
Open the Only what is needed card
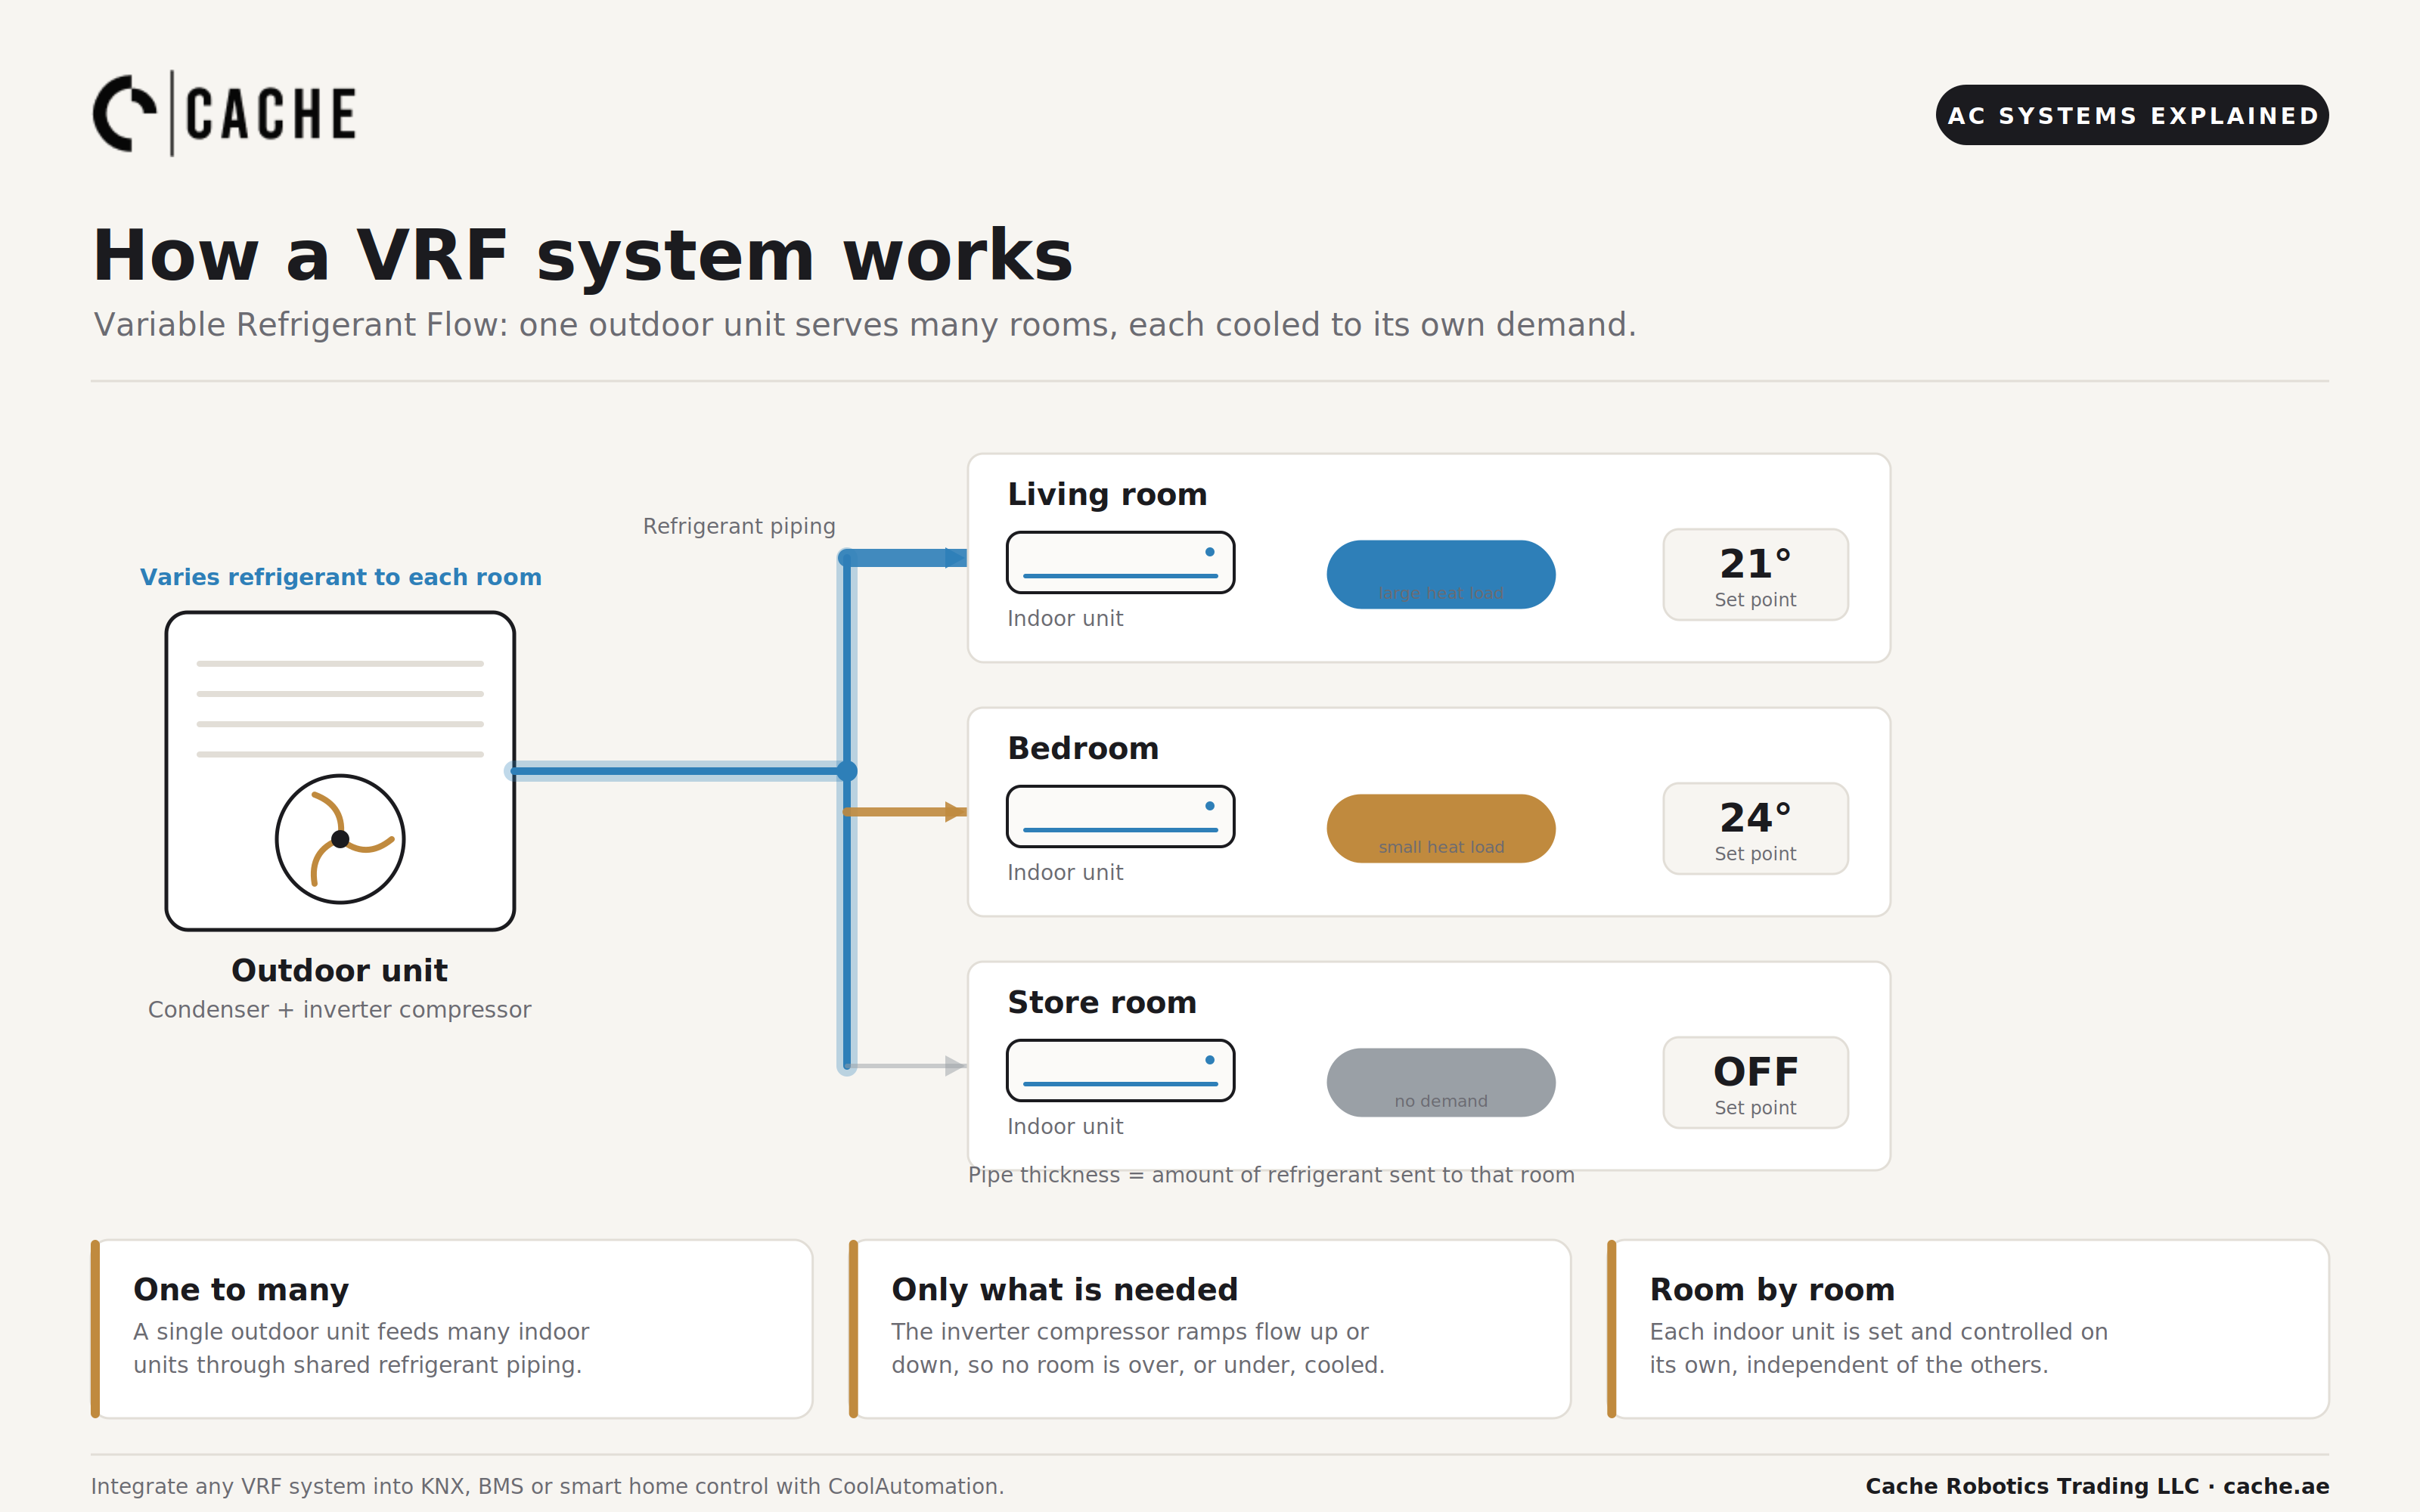pos(1210,1329)
